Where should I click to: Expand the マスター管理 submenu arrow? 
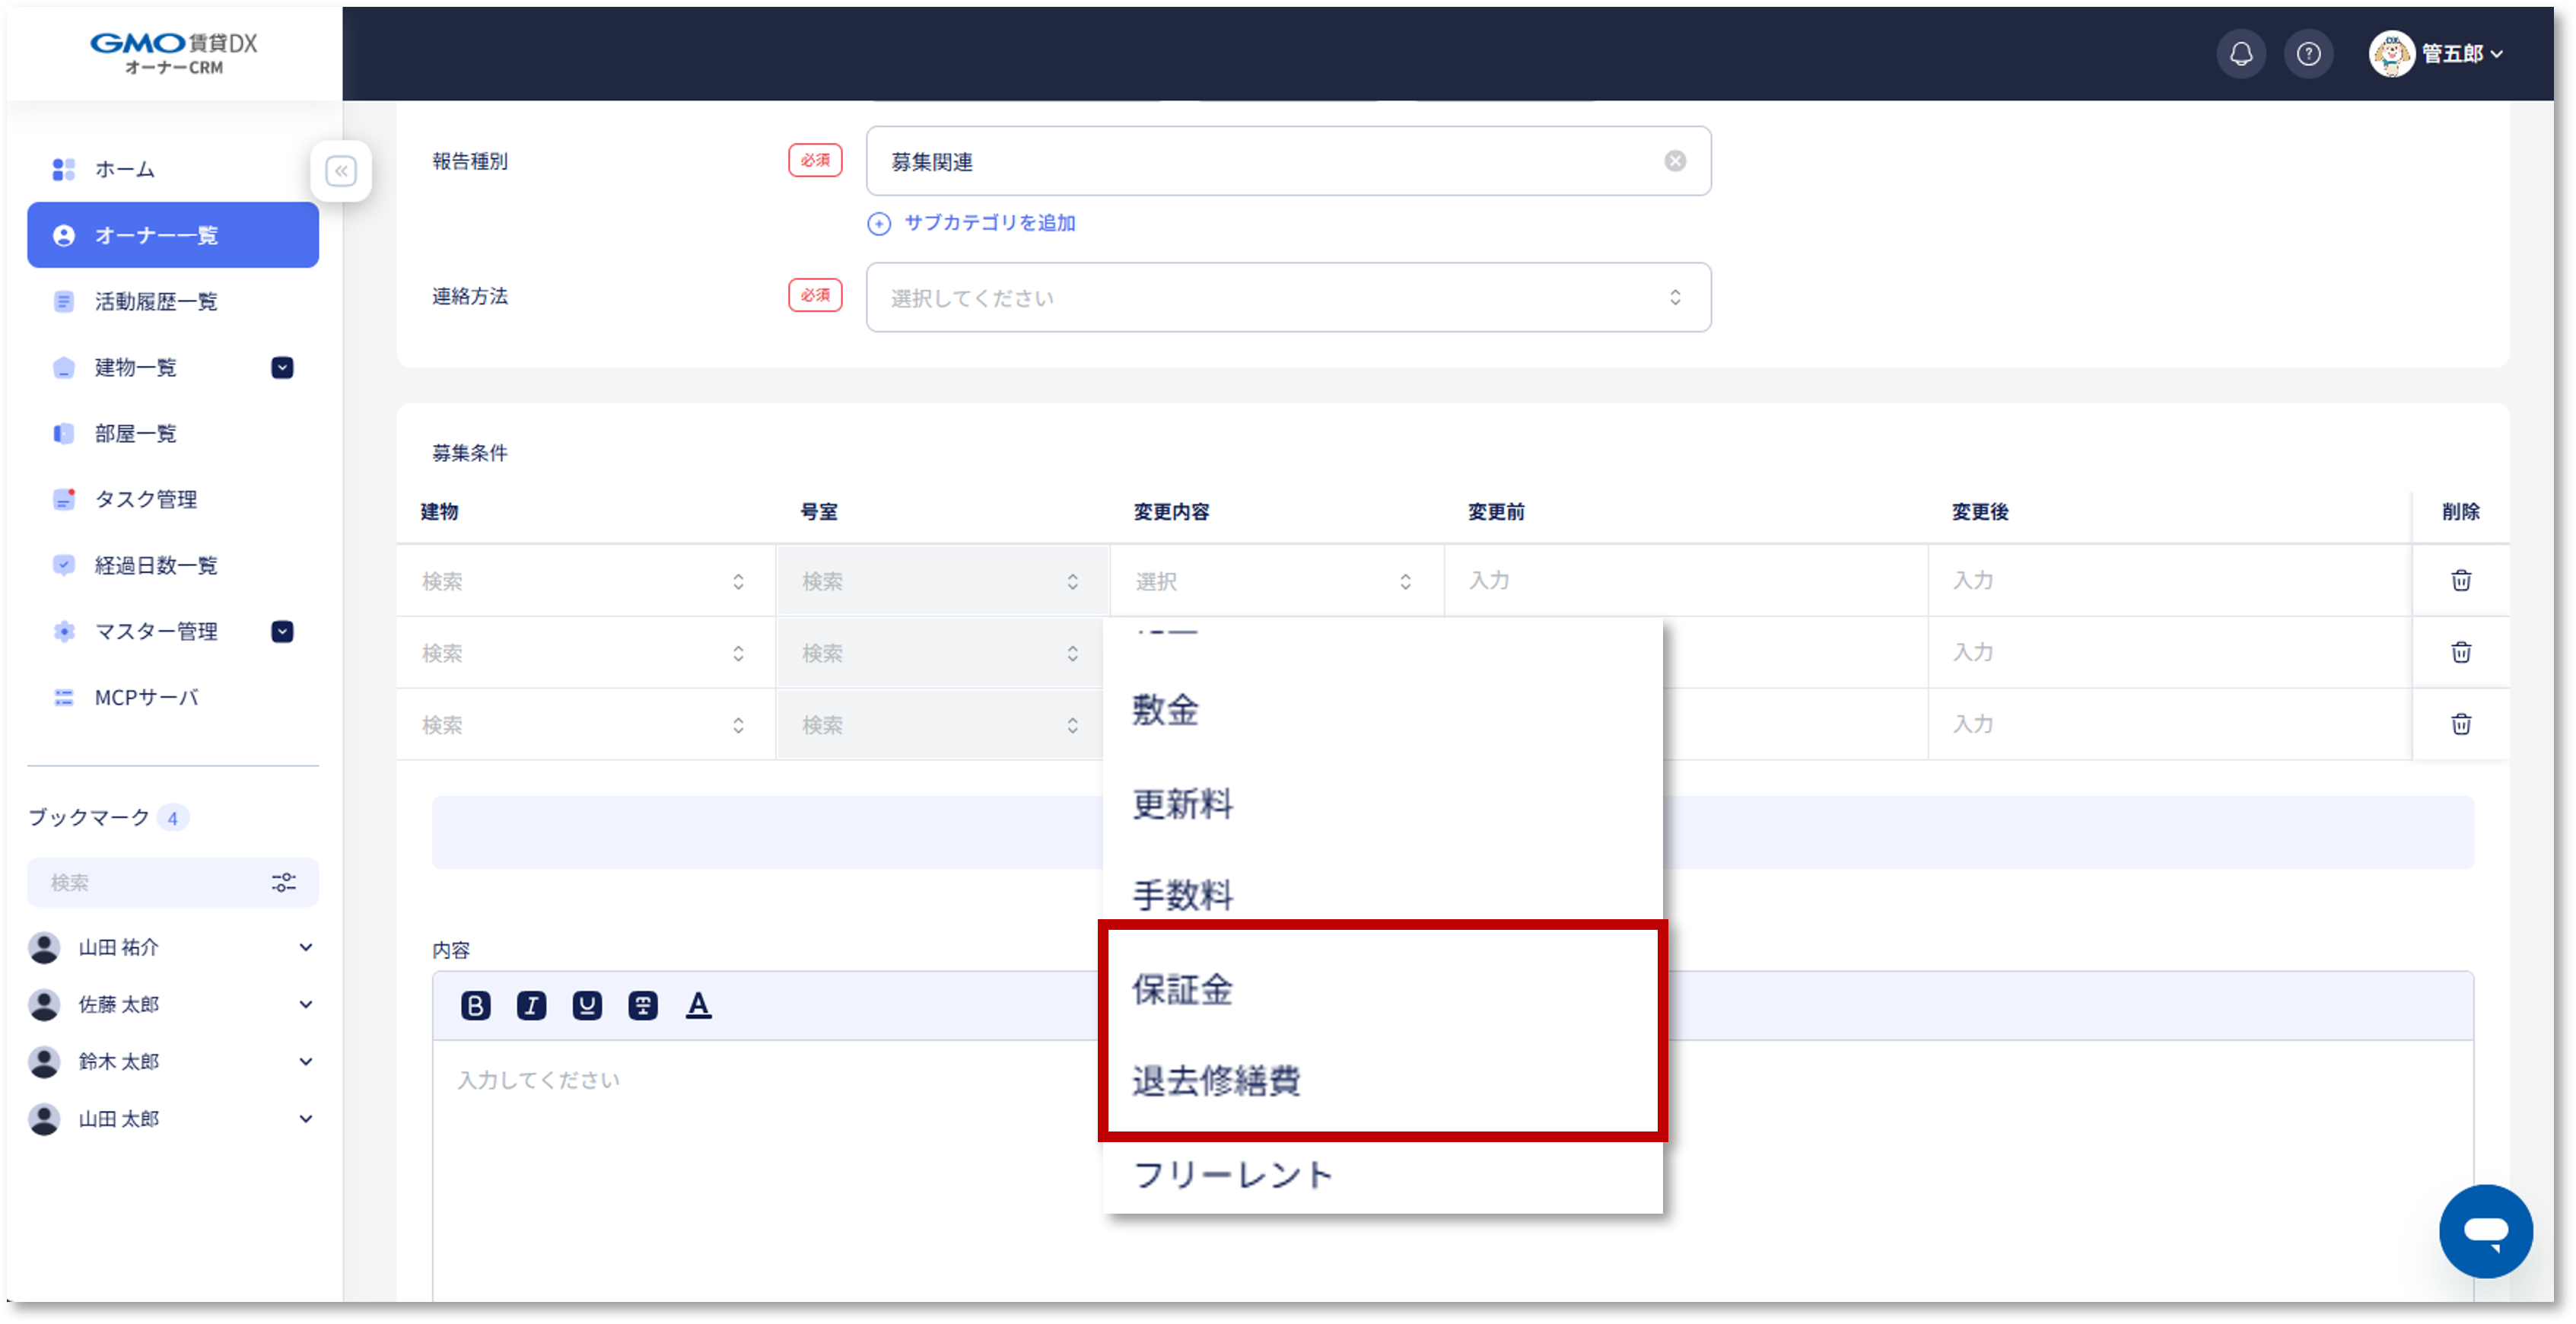[282, 631]
